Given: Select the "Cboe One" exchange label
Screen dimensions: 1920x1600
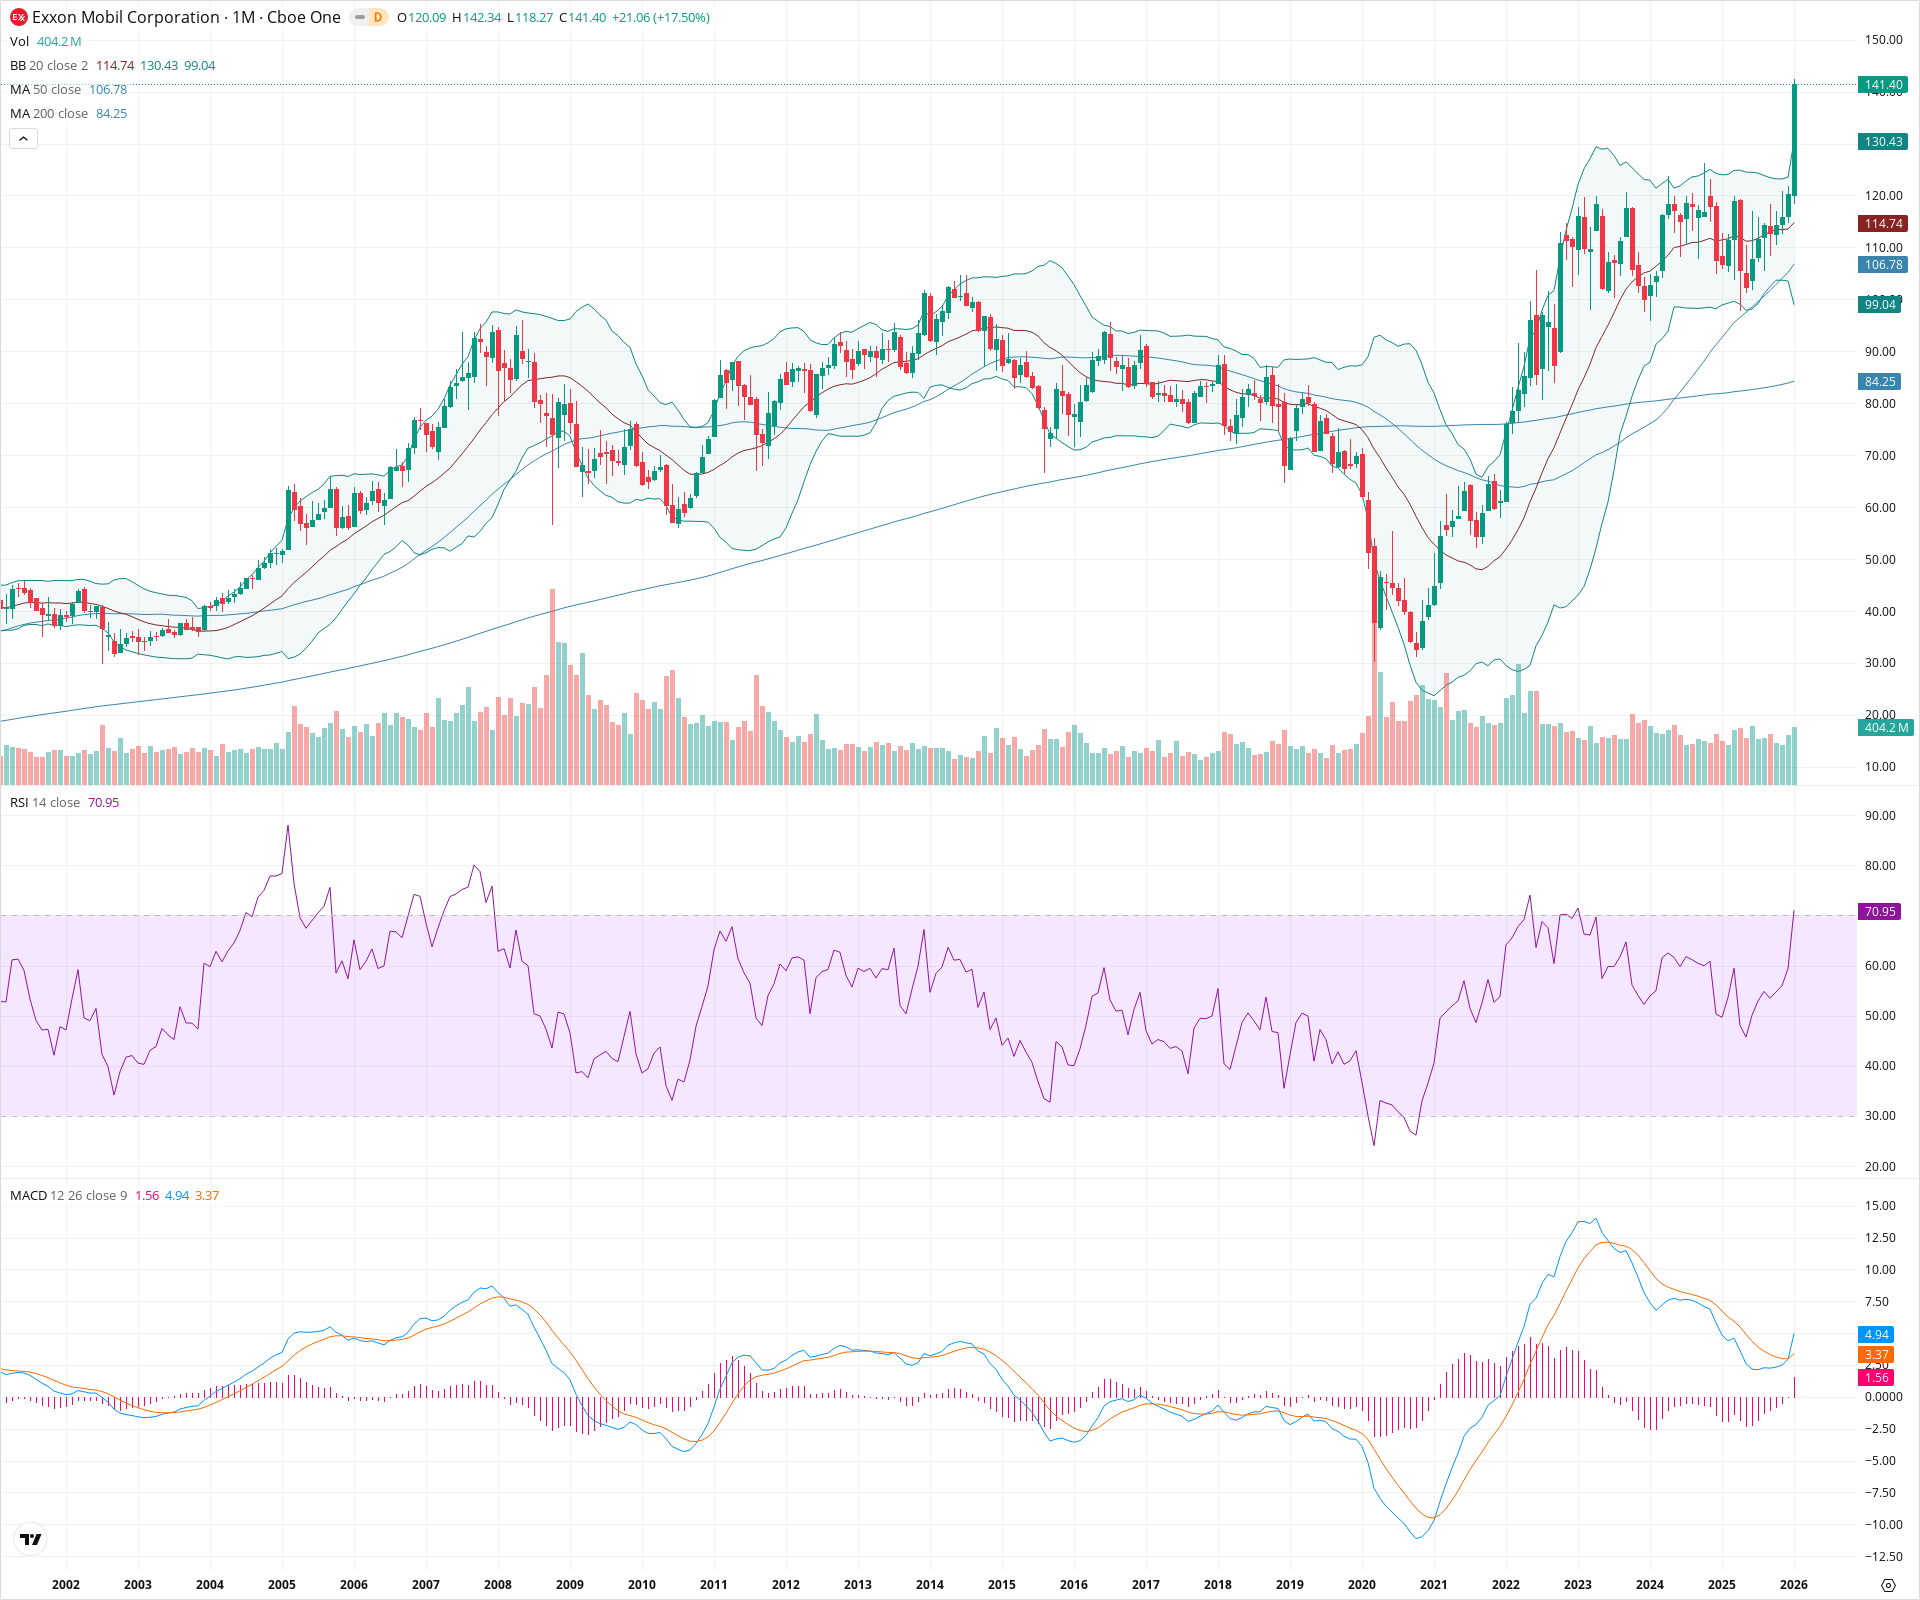Looking at the screenshot, I should point(305,17).
